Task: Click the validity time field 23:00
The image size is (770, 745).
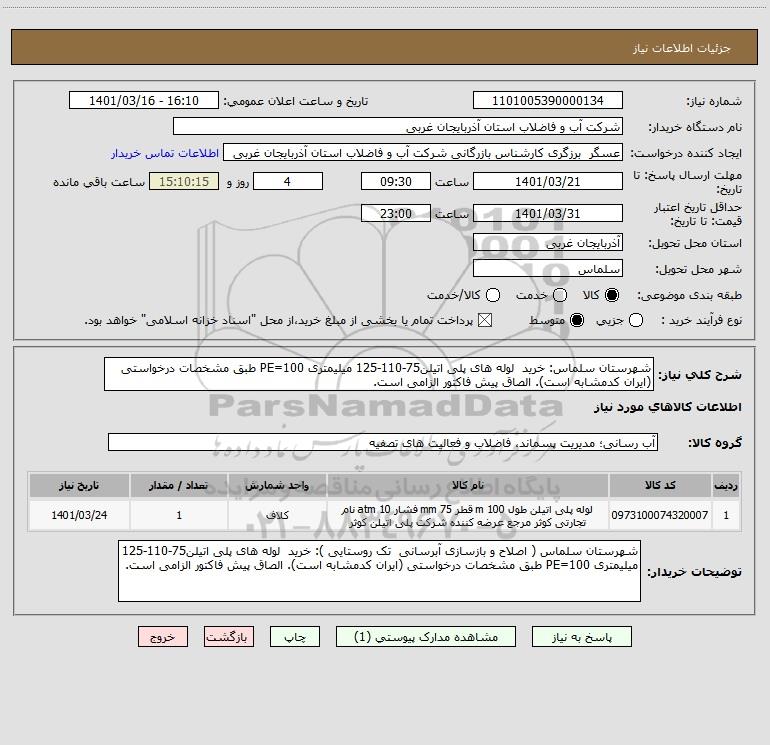Action: (x=396, y=213)
